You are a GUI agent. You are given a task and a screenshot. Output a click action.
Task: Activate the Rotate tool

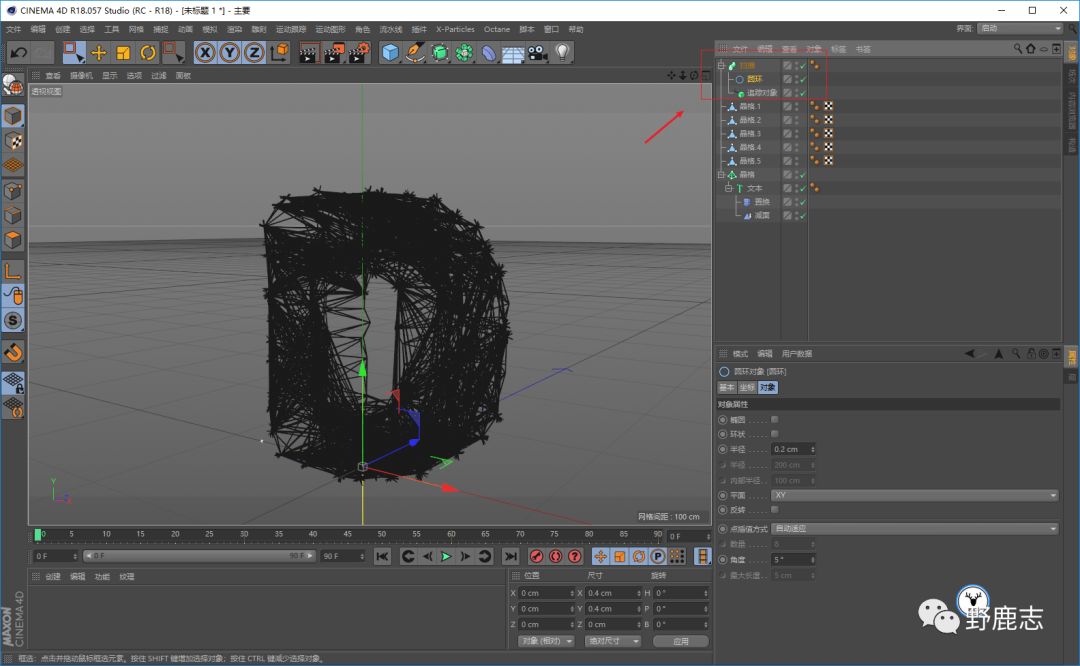(x=148, y=52)
